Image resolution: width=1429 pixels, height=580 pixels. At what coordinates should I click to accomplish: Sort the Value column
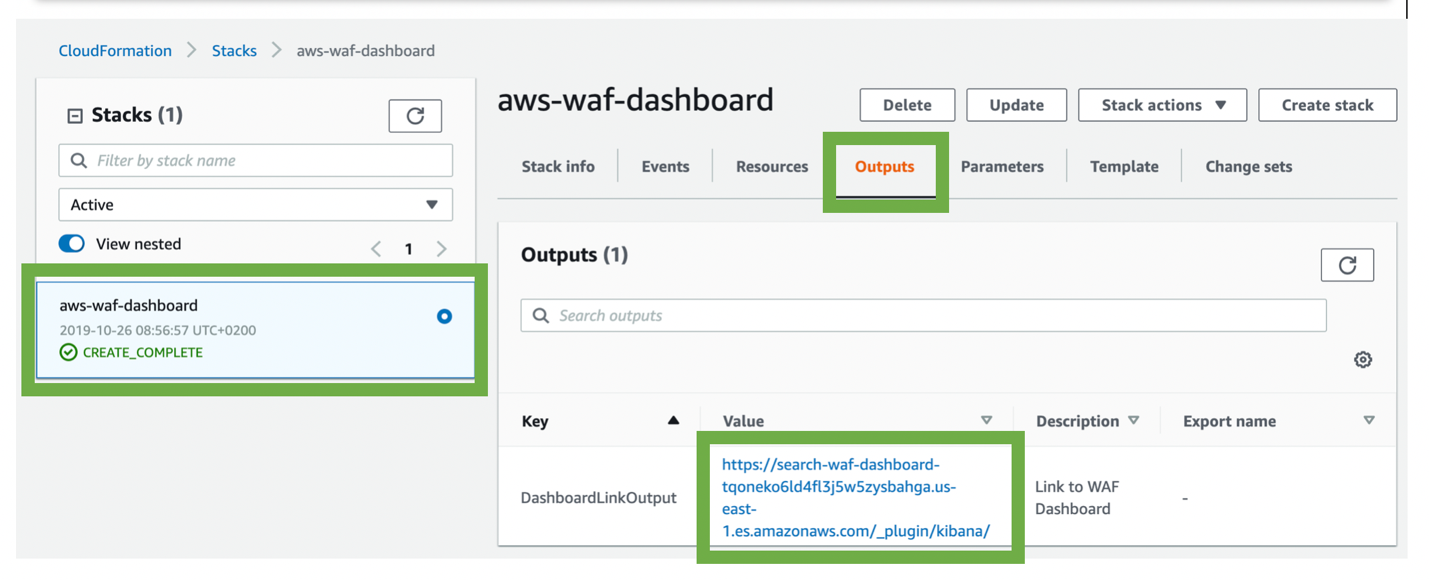pos(986,421)
